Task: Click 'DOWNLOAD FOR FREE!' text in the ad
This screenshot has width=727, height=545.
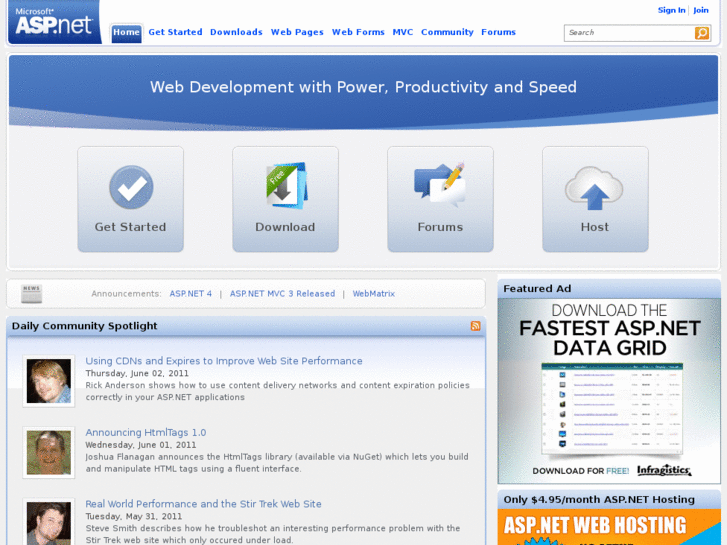Action: click(x=580, y=471)
